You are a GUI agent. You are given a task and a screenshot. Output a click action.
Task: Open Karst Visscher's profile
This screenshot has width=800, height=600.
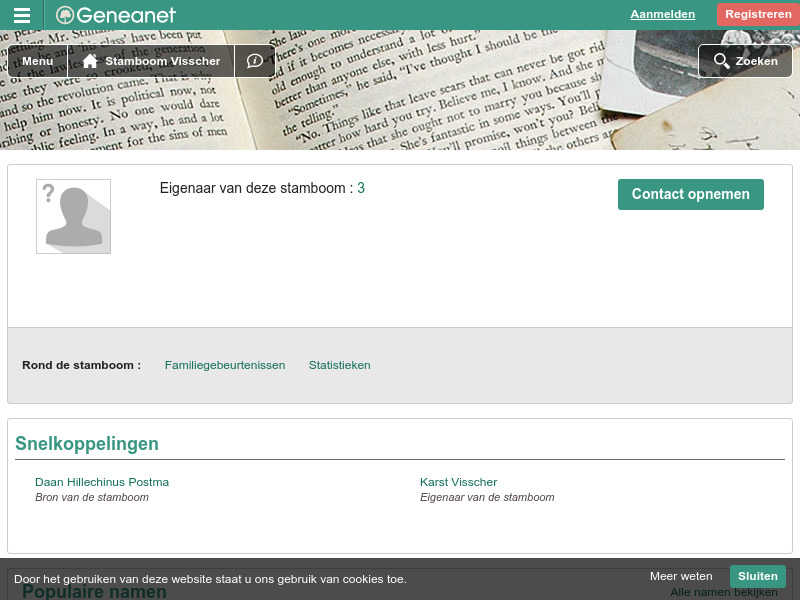coord(458,482)
